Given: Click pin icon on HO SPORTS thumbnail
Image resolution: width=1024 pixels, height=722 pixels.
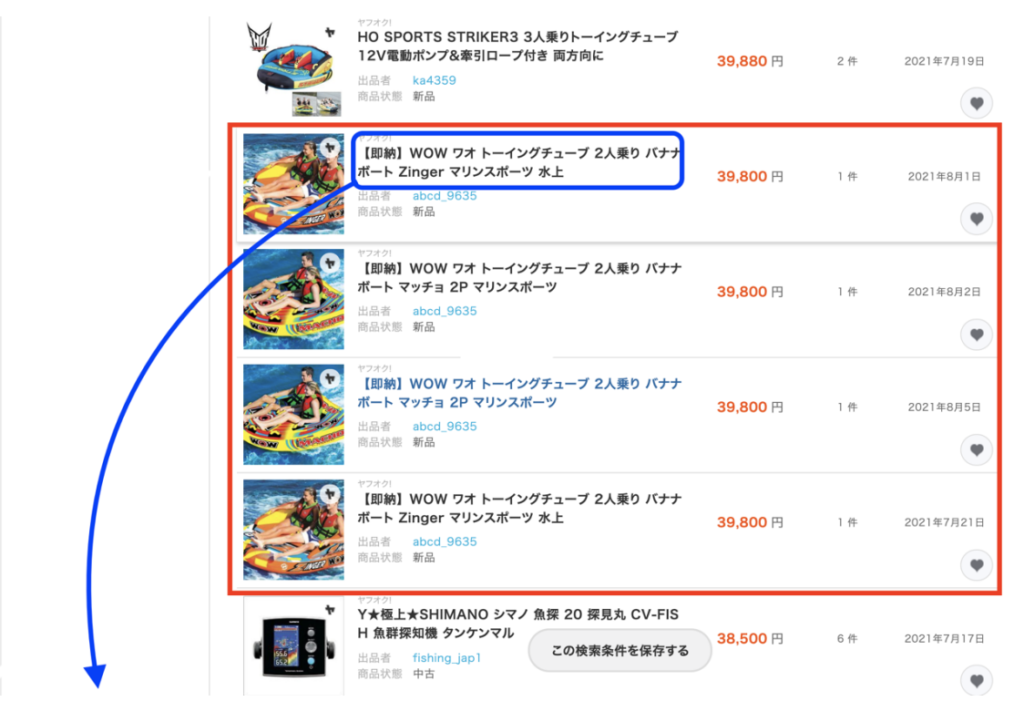Looking at the screenshot, I should coord(330,32).
